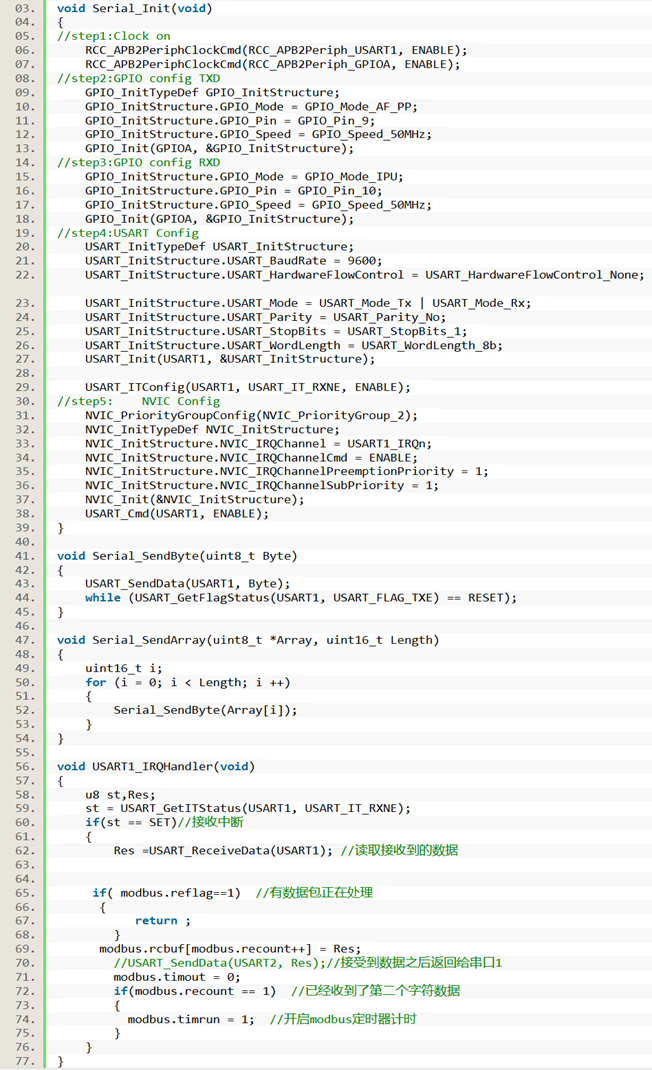The height and width of the screenshot is (1070, 652).
Task: Click the NVIC_IRQChannel = USART1_IRQn line
Action: 258,444
